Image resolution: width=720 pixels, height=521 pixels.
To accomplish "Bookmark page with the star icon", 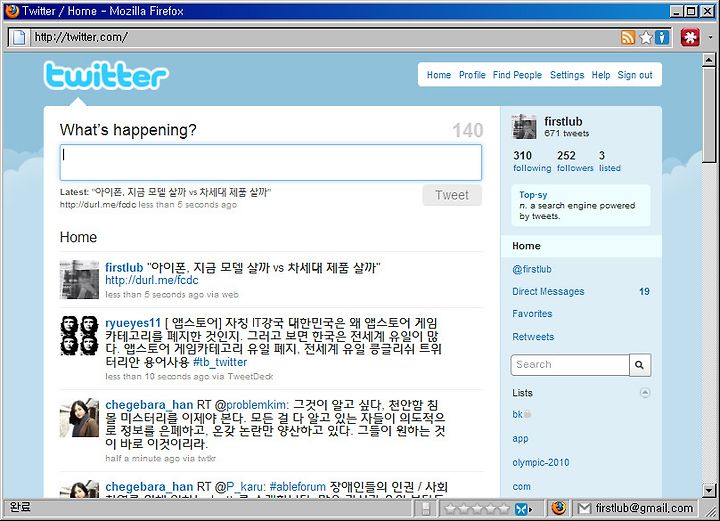I will [x=646, y=37].
